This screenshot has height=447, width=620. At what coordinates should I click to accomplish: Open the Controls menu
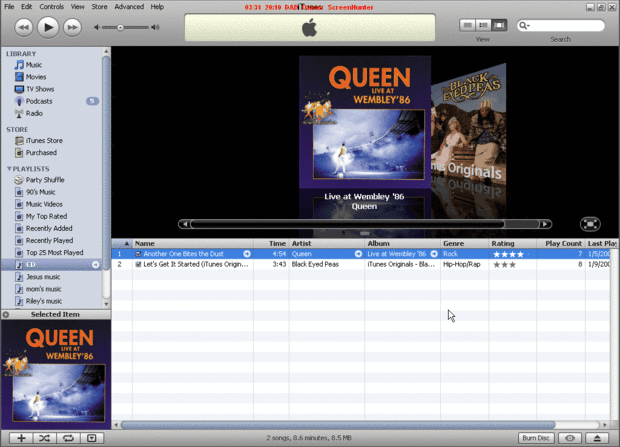point(51,7)
